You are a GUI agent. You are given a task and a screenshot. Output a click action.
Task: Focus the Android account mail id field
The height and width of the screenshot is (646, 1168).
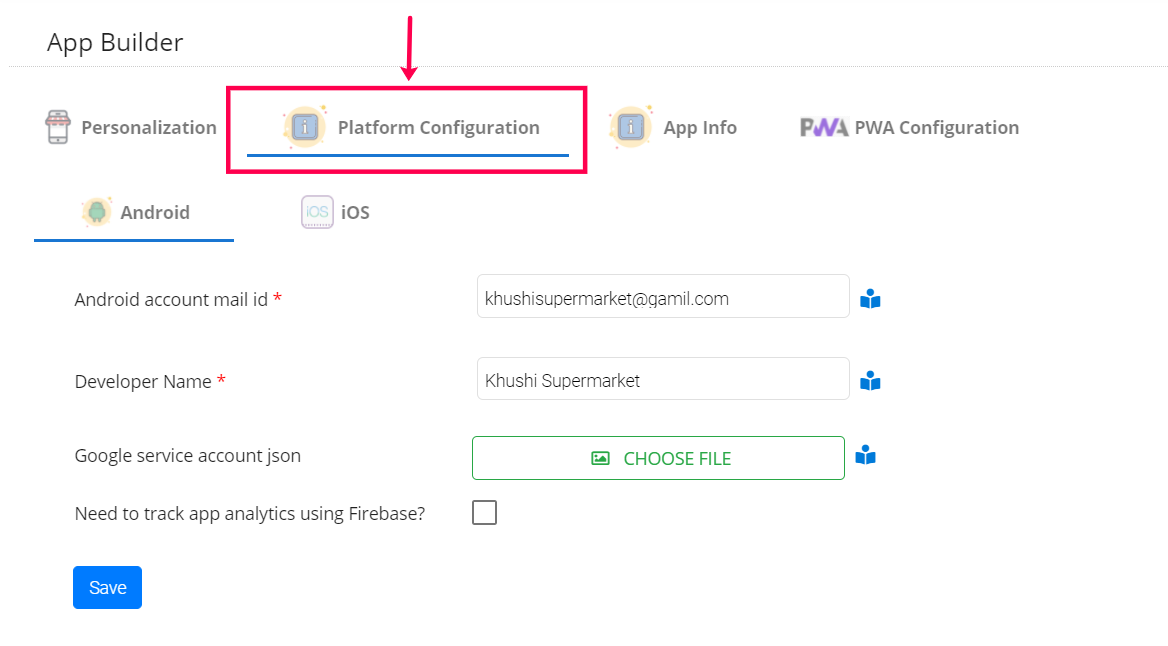tap(663, 297)
